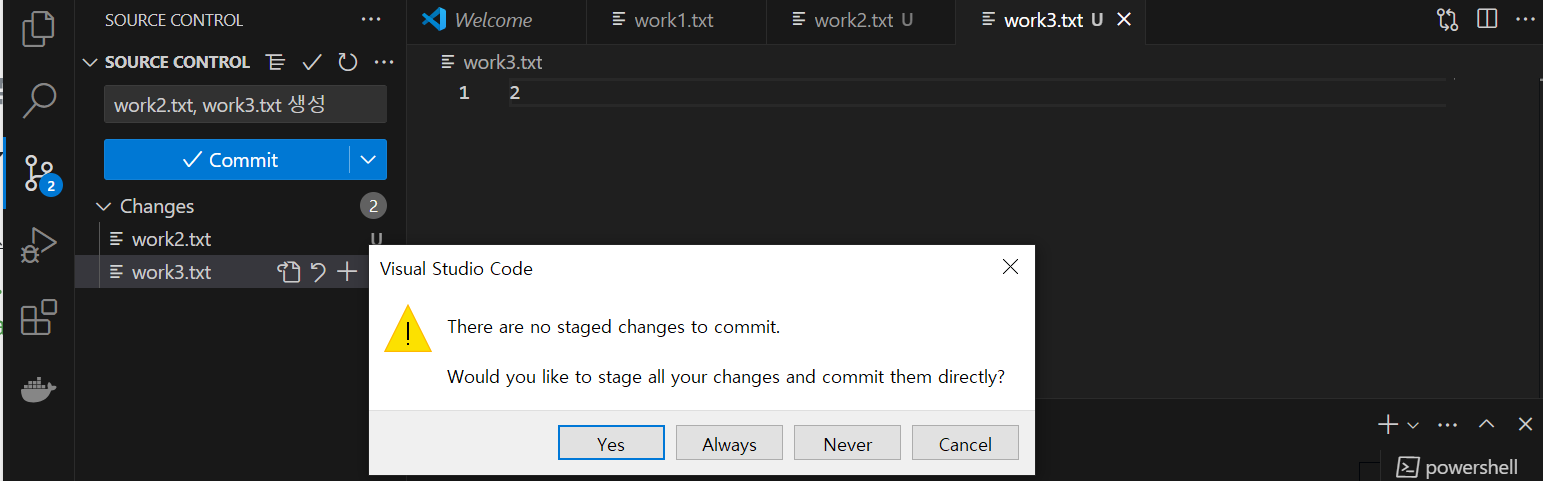1543x481 pixels.
Task: Collapse the Source Control section
Action: [89, 62]
